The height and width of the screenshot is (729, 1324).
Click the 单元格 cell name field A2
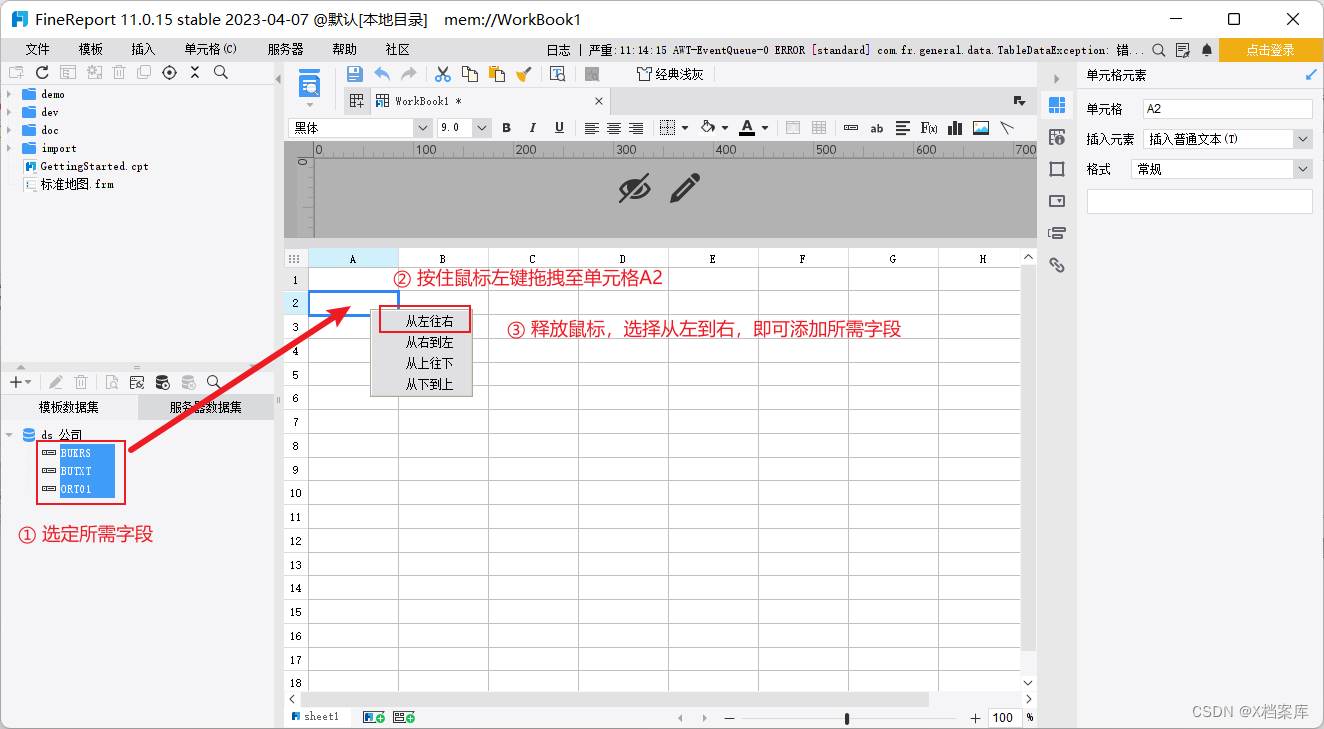[x=1227, y=109]
